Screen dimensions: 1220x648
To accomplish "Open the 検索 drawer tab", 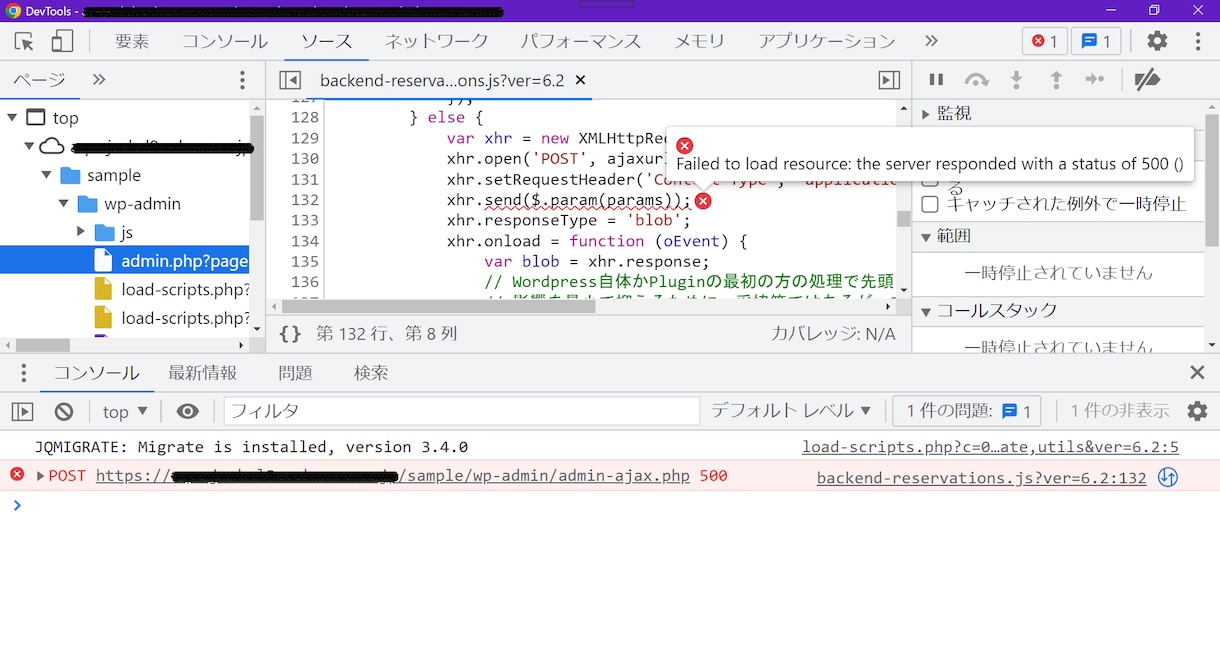I will click(371, 373).
